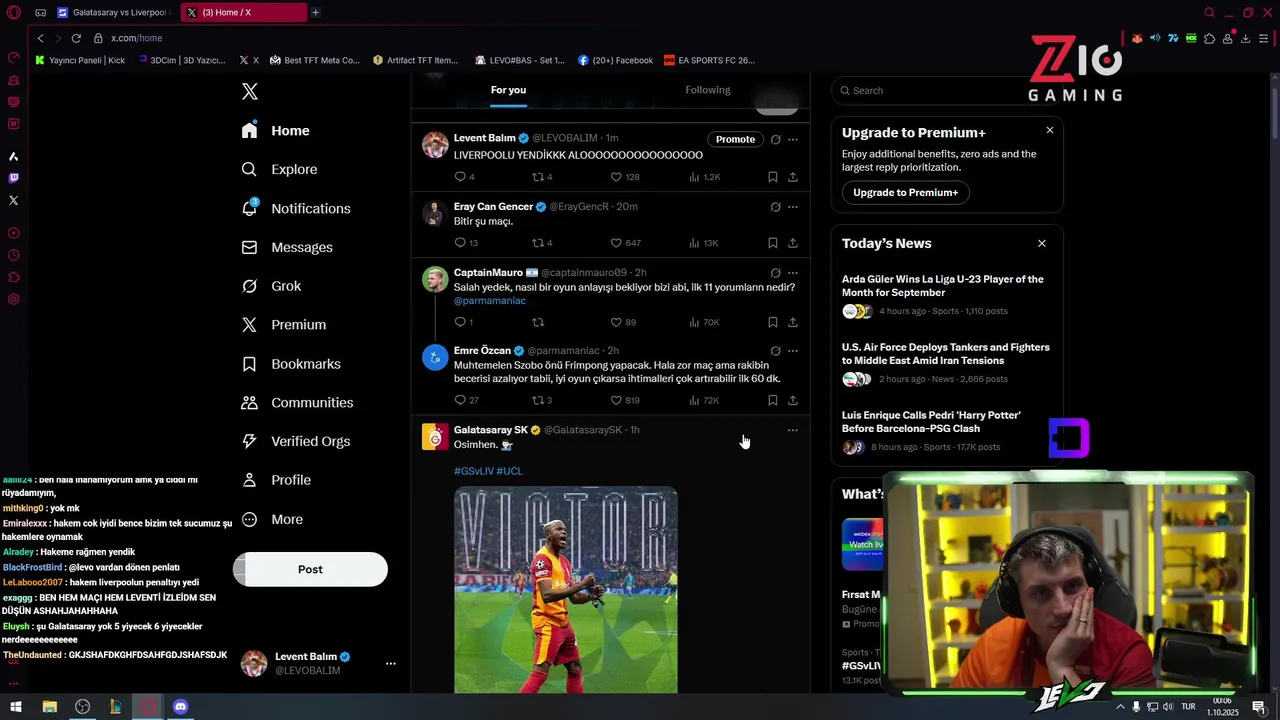
Task: Open the Facebook bookmark in bookmarks bar
Action: [615, 60]
